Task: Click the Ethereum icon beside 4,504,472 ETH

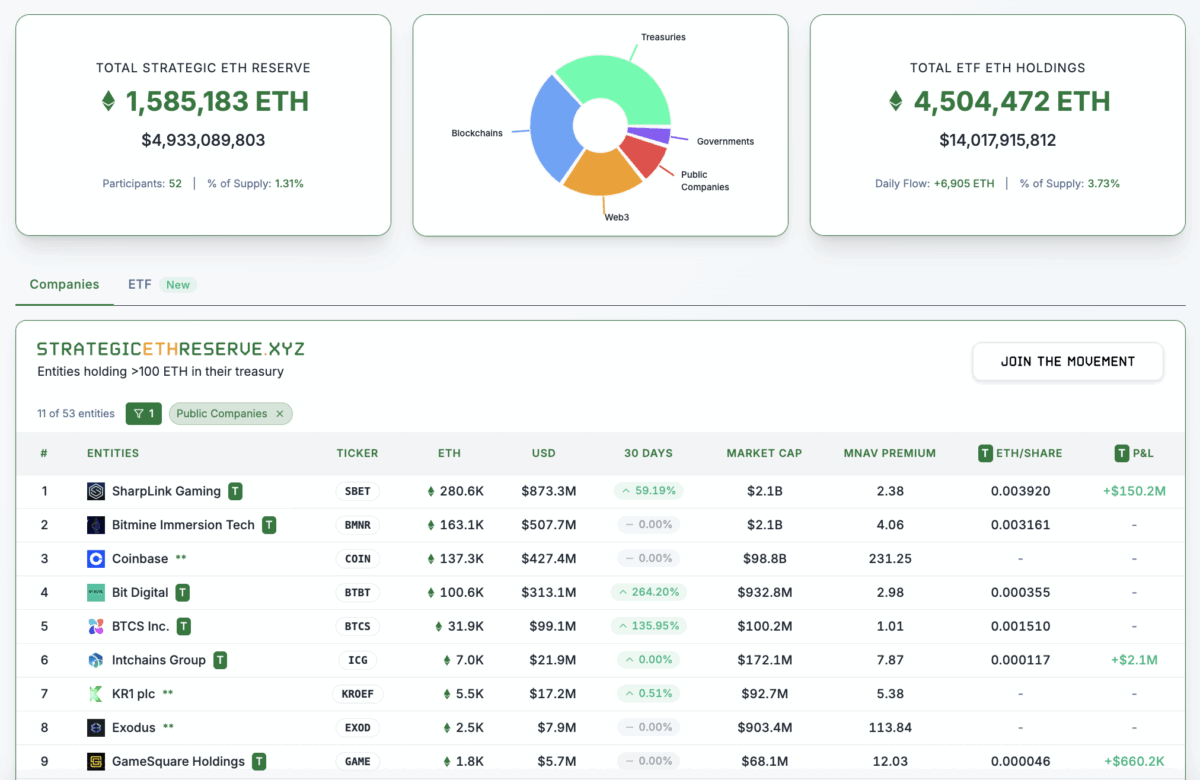Action: pyautogui.click(x=896, y=101)
